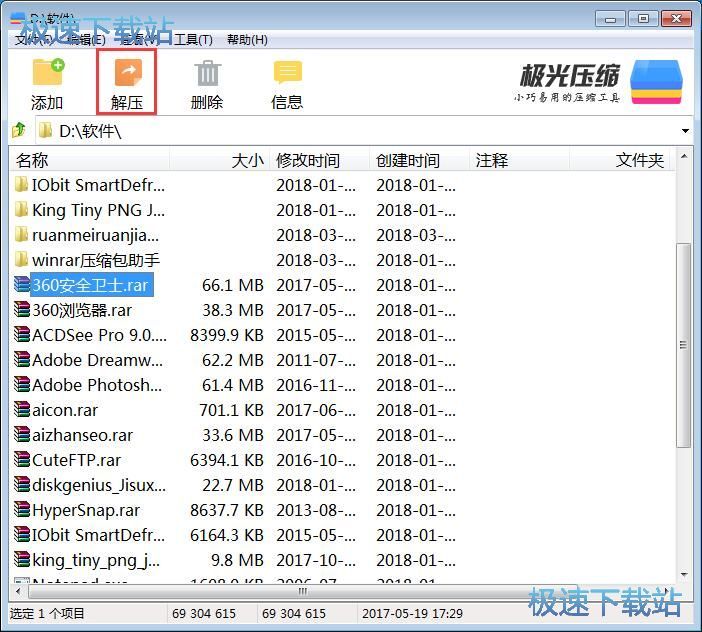Click the 极光压缩 logo icon
The height and width of the screenshot is (632, 702).
coord(656,82)
